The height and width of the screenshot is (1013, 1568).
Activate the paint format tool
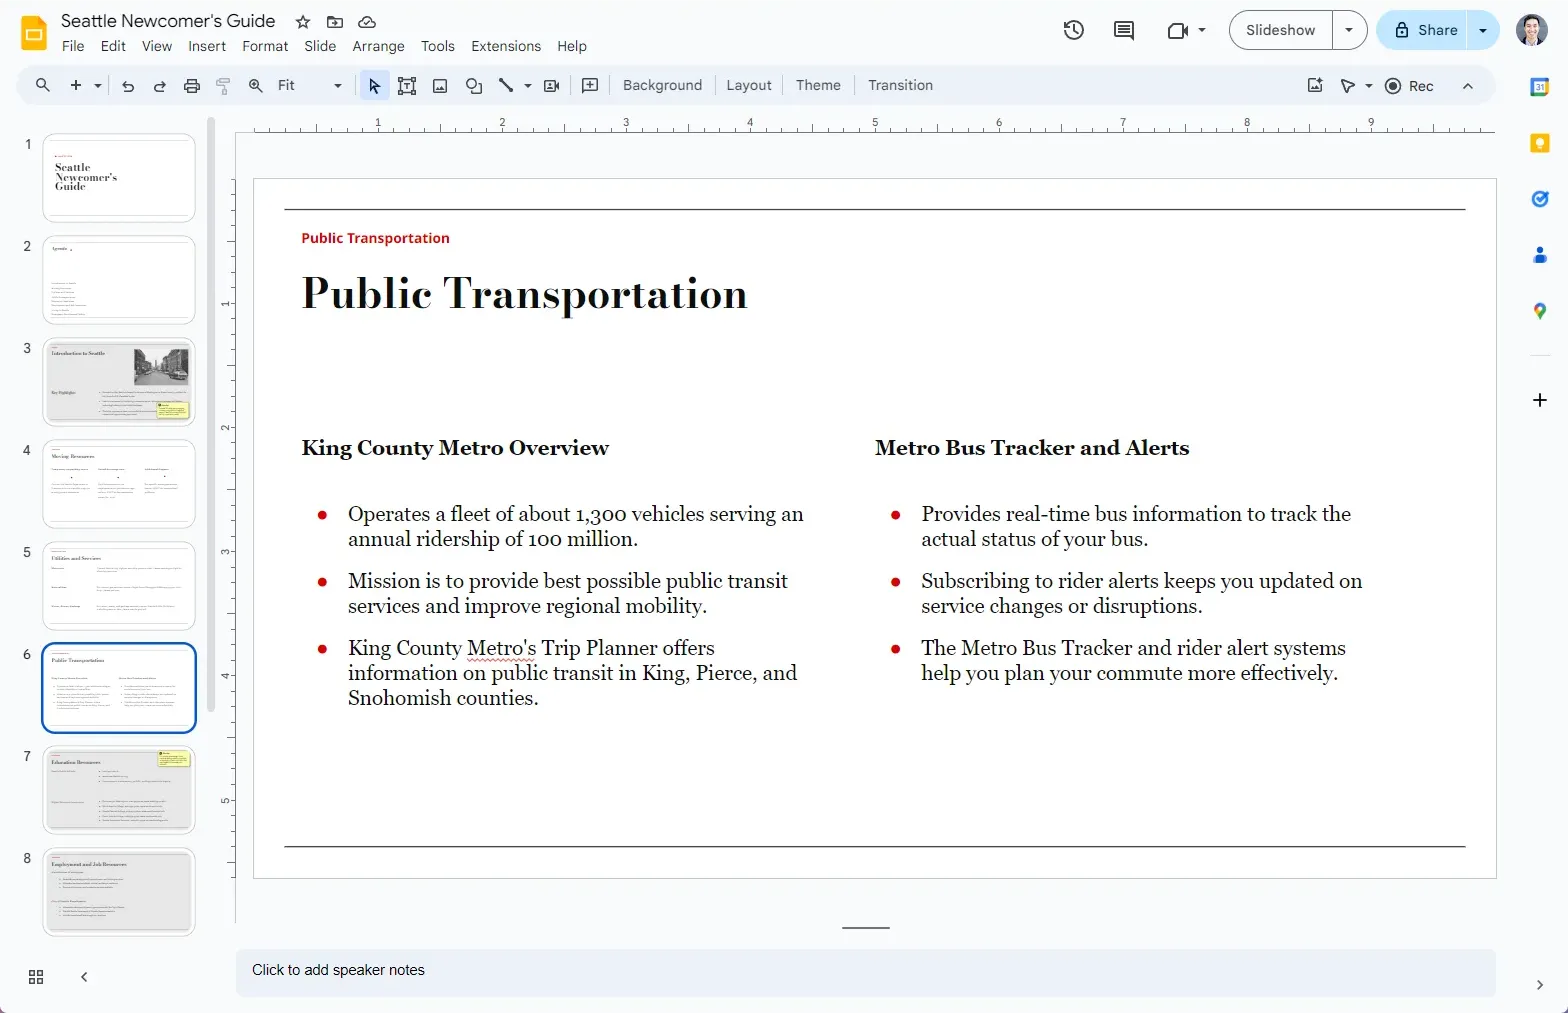tap(224, 85)
